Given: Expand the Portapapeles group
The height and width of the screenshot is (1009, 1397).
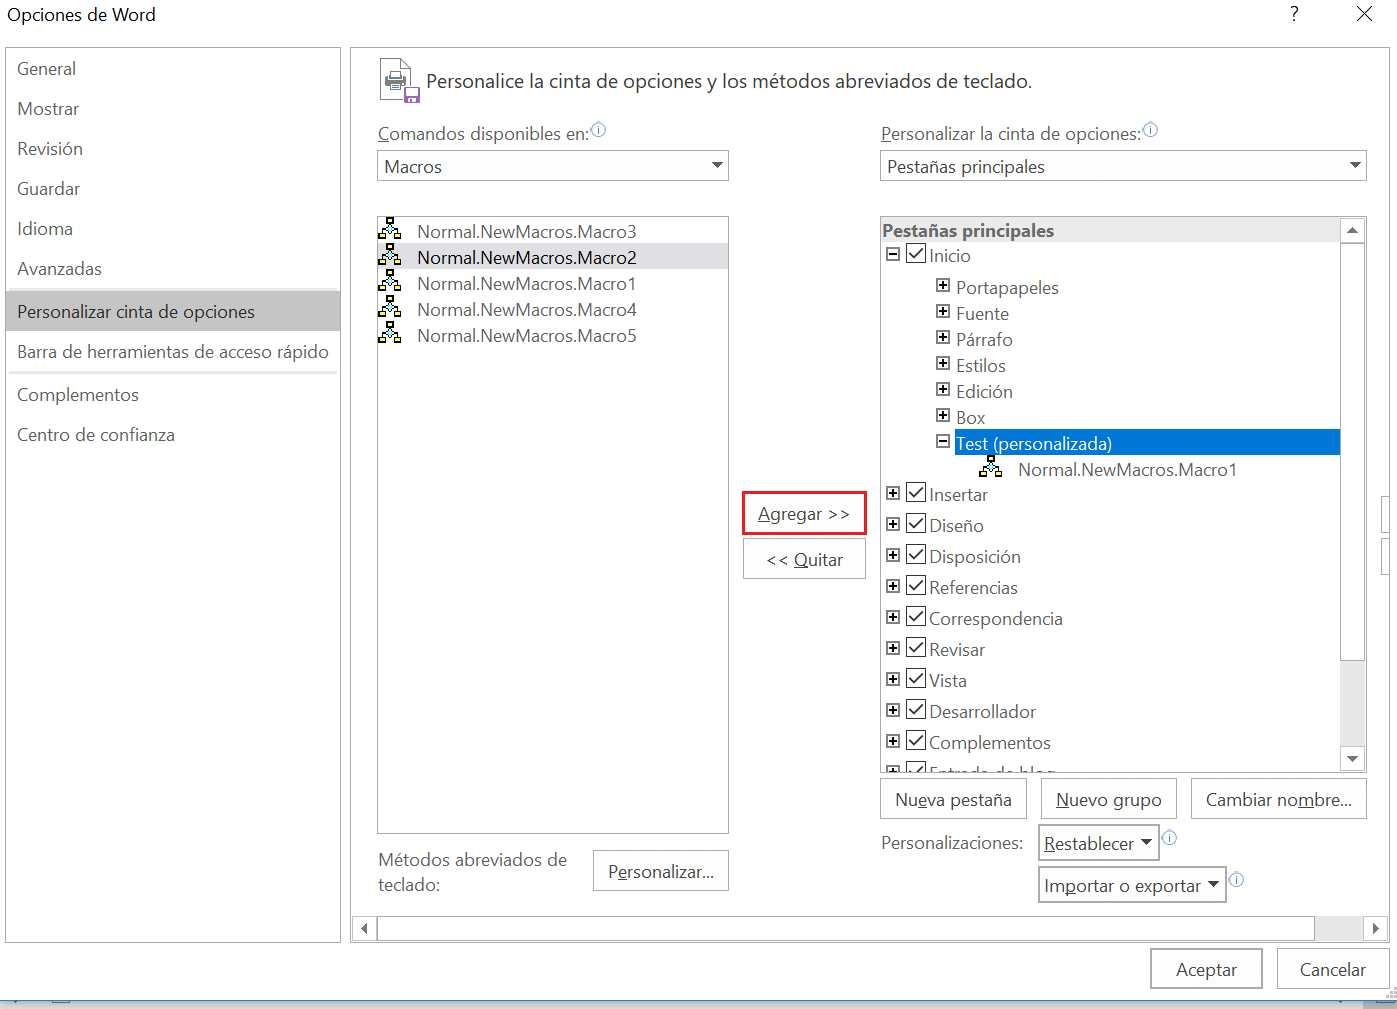Looking at the screenshot, I should 943,285.
